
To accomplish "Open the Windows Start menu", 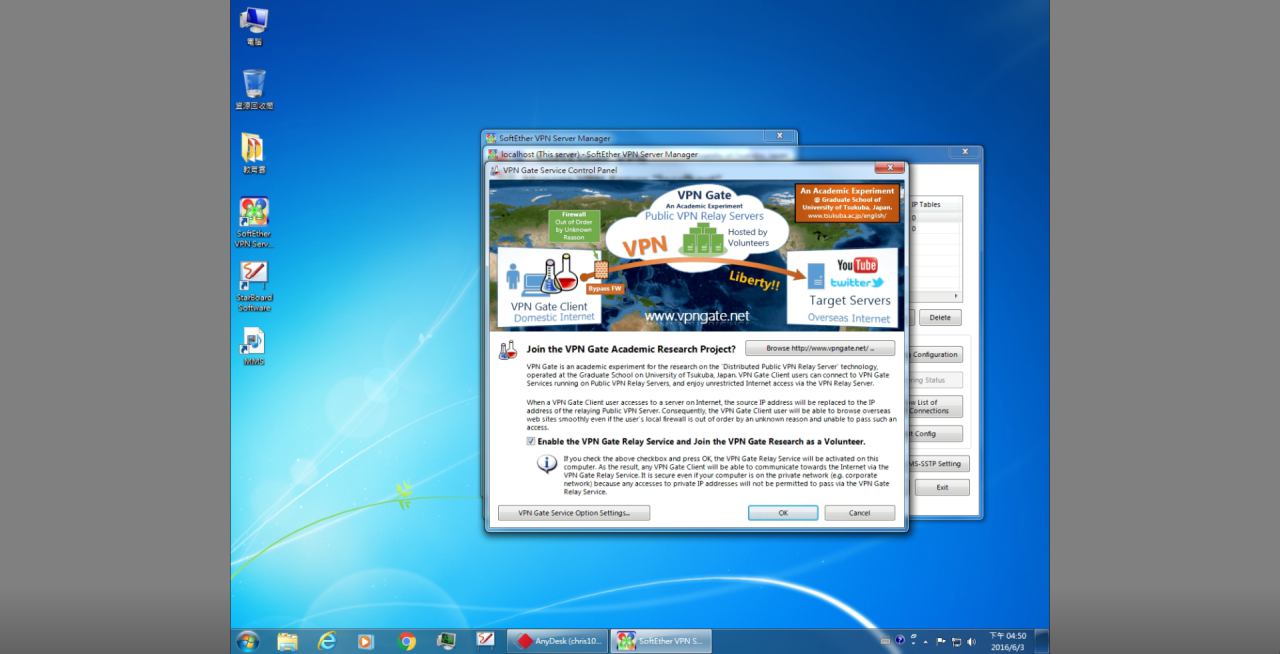I will click(247, 641).
